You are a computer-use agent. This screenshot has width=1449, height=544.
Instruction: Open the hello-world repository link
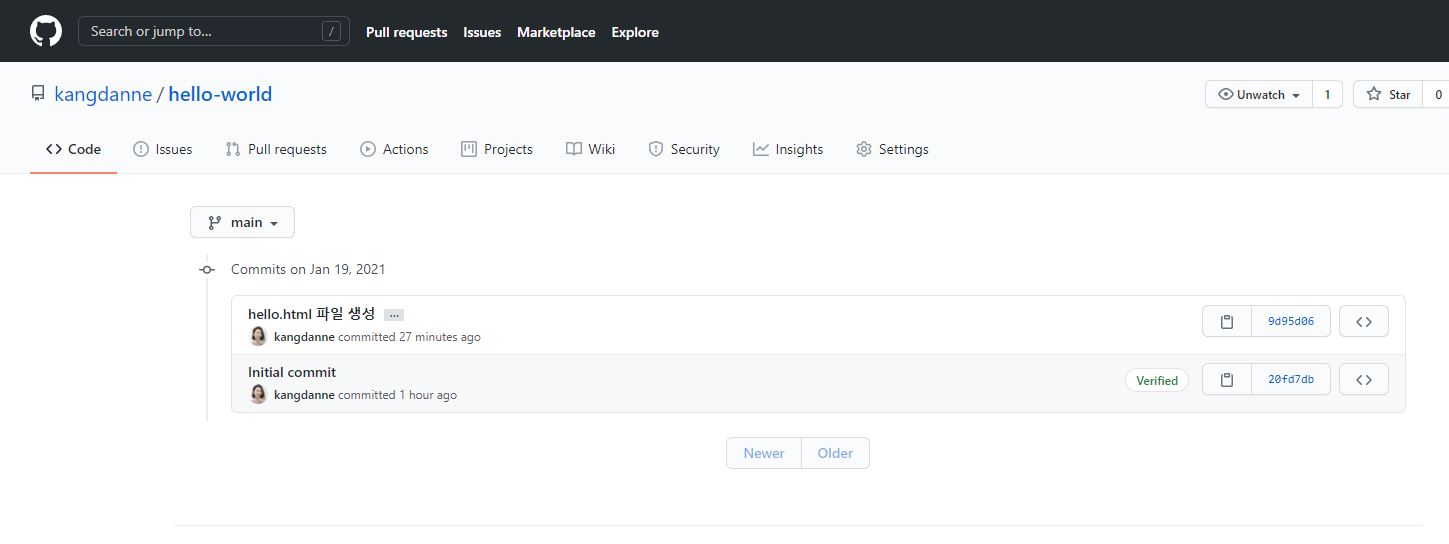[x=220, y=94]
